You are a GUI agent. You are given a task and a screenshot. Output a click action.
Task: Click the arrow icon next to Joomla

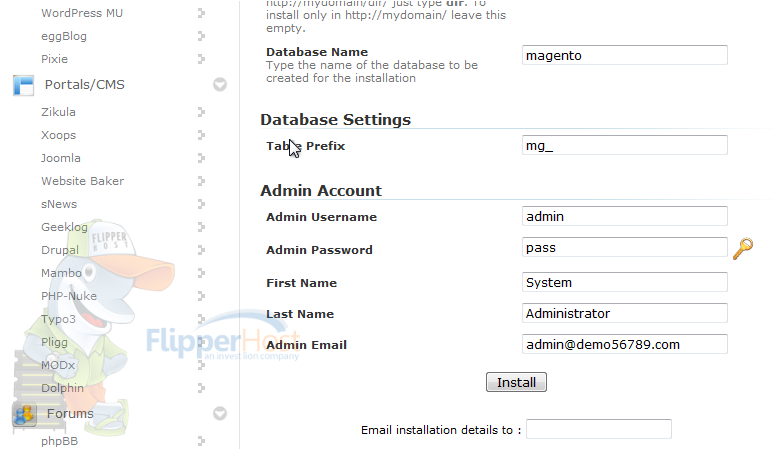(x=201, y=158)
